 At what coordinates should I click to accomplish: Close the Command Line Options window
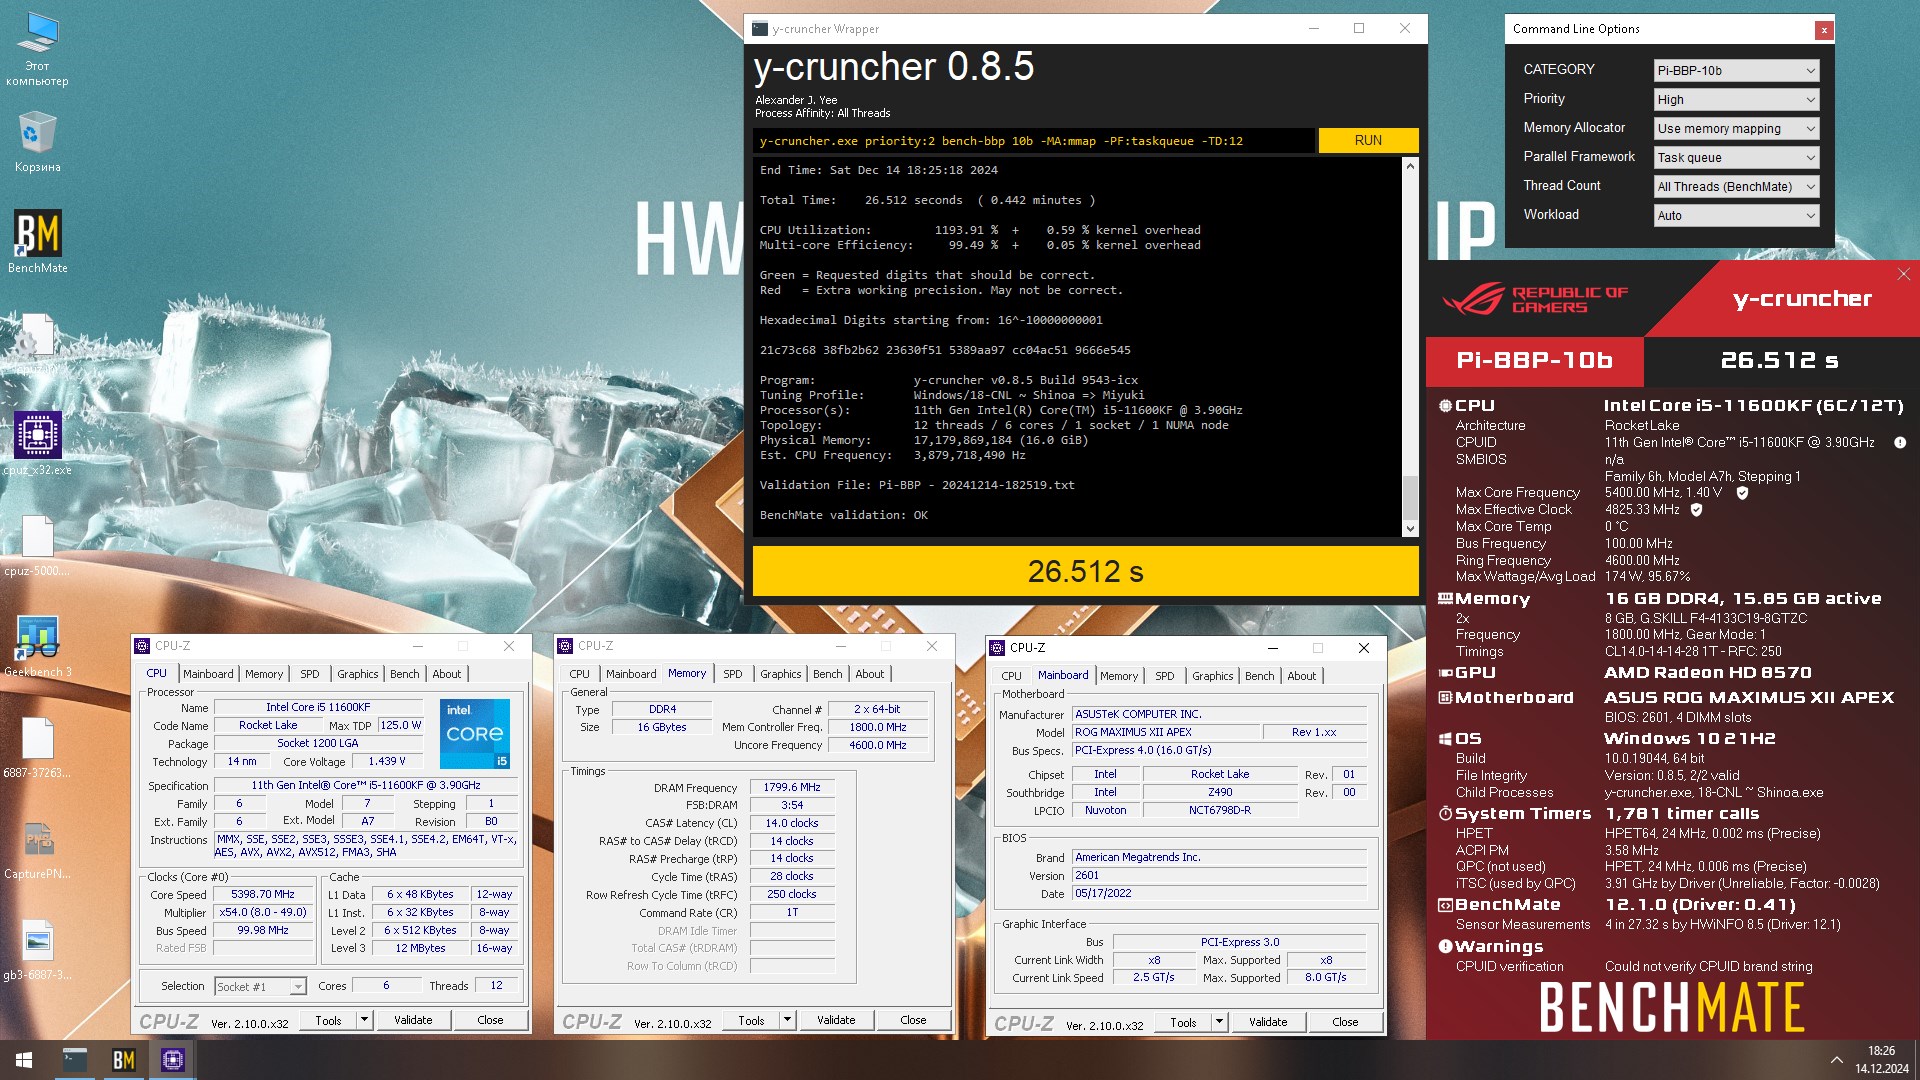pos(1824,30)
